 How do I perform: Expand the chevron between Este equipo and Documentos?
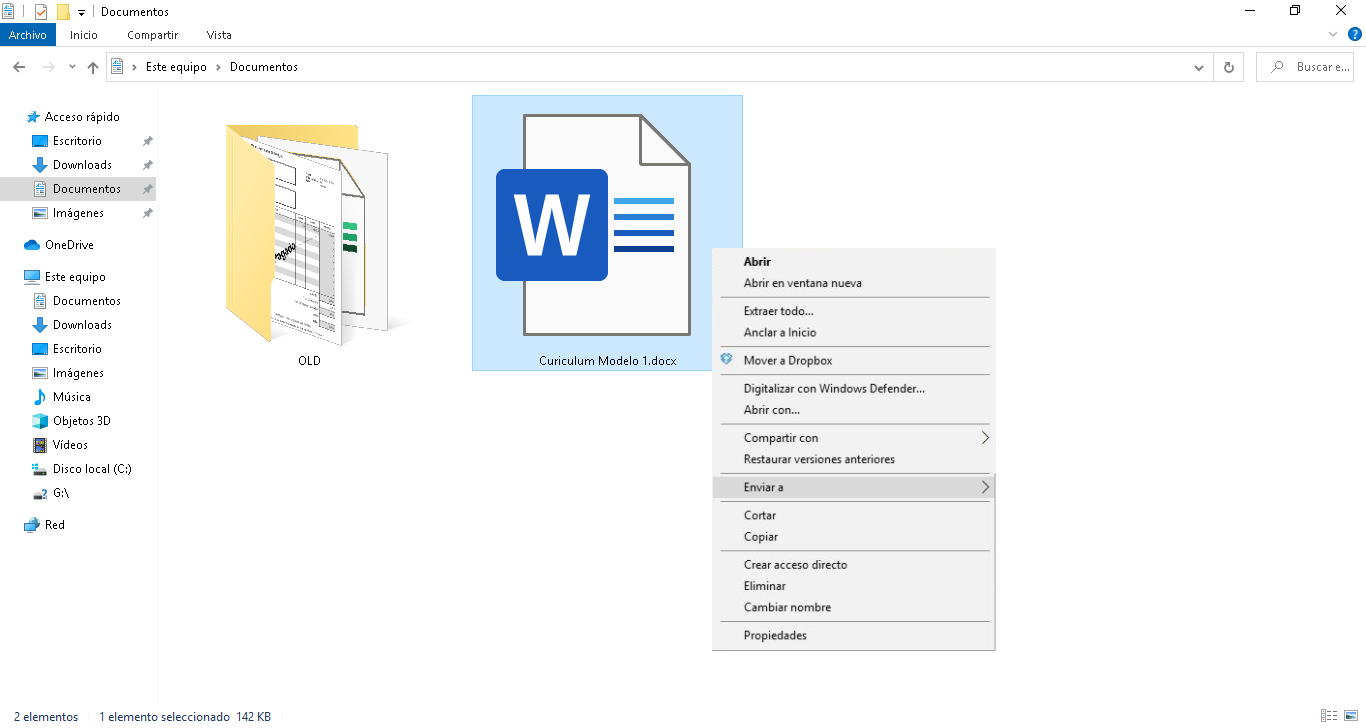coord(218,67)
